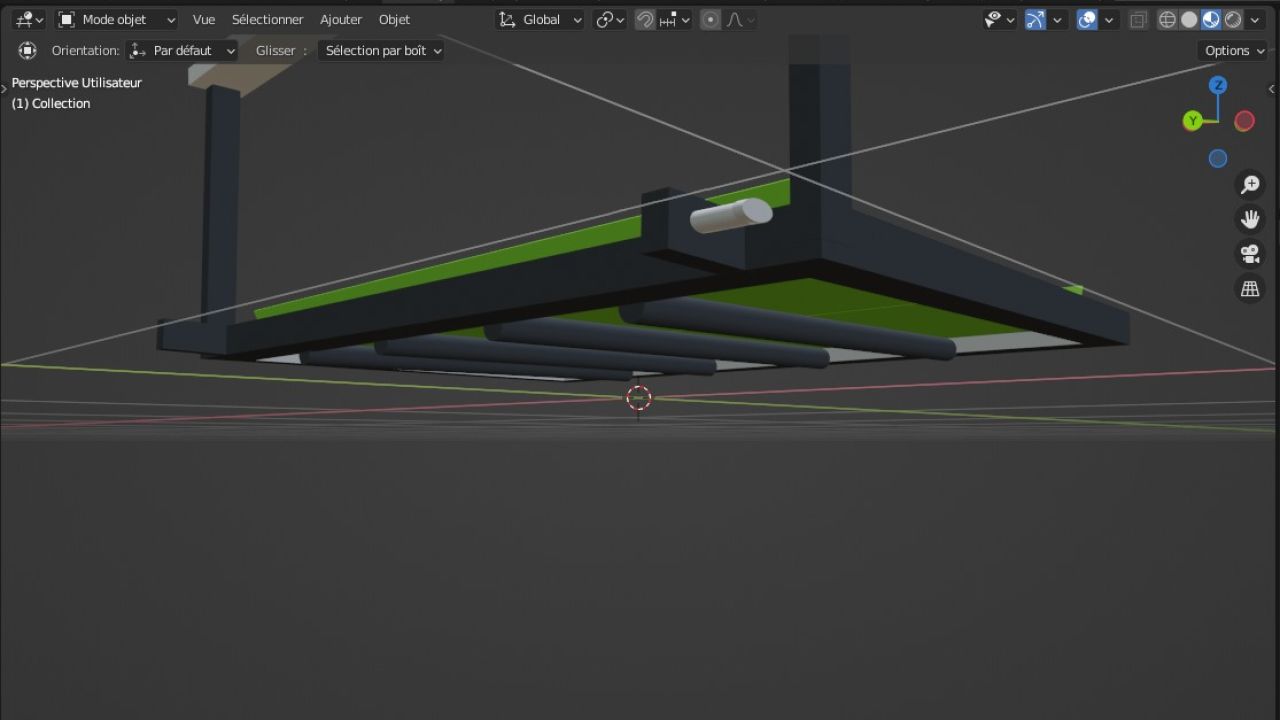
Task: Click the green Y axis gizmo ball
Action: (x=1192, y=121)
